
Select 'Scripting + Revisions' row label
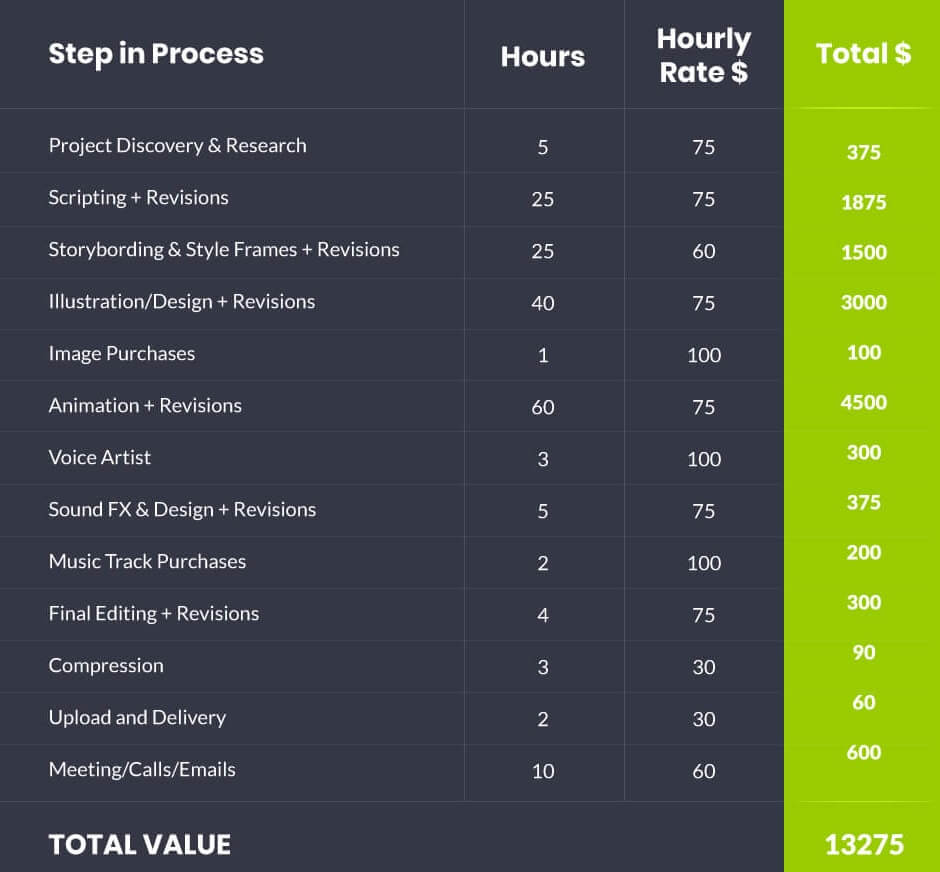[x=138, y=198]
